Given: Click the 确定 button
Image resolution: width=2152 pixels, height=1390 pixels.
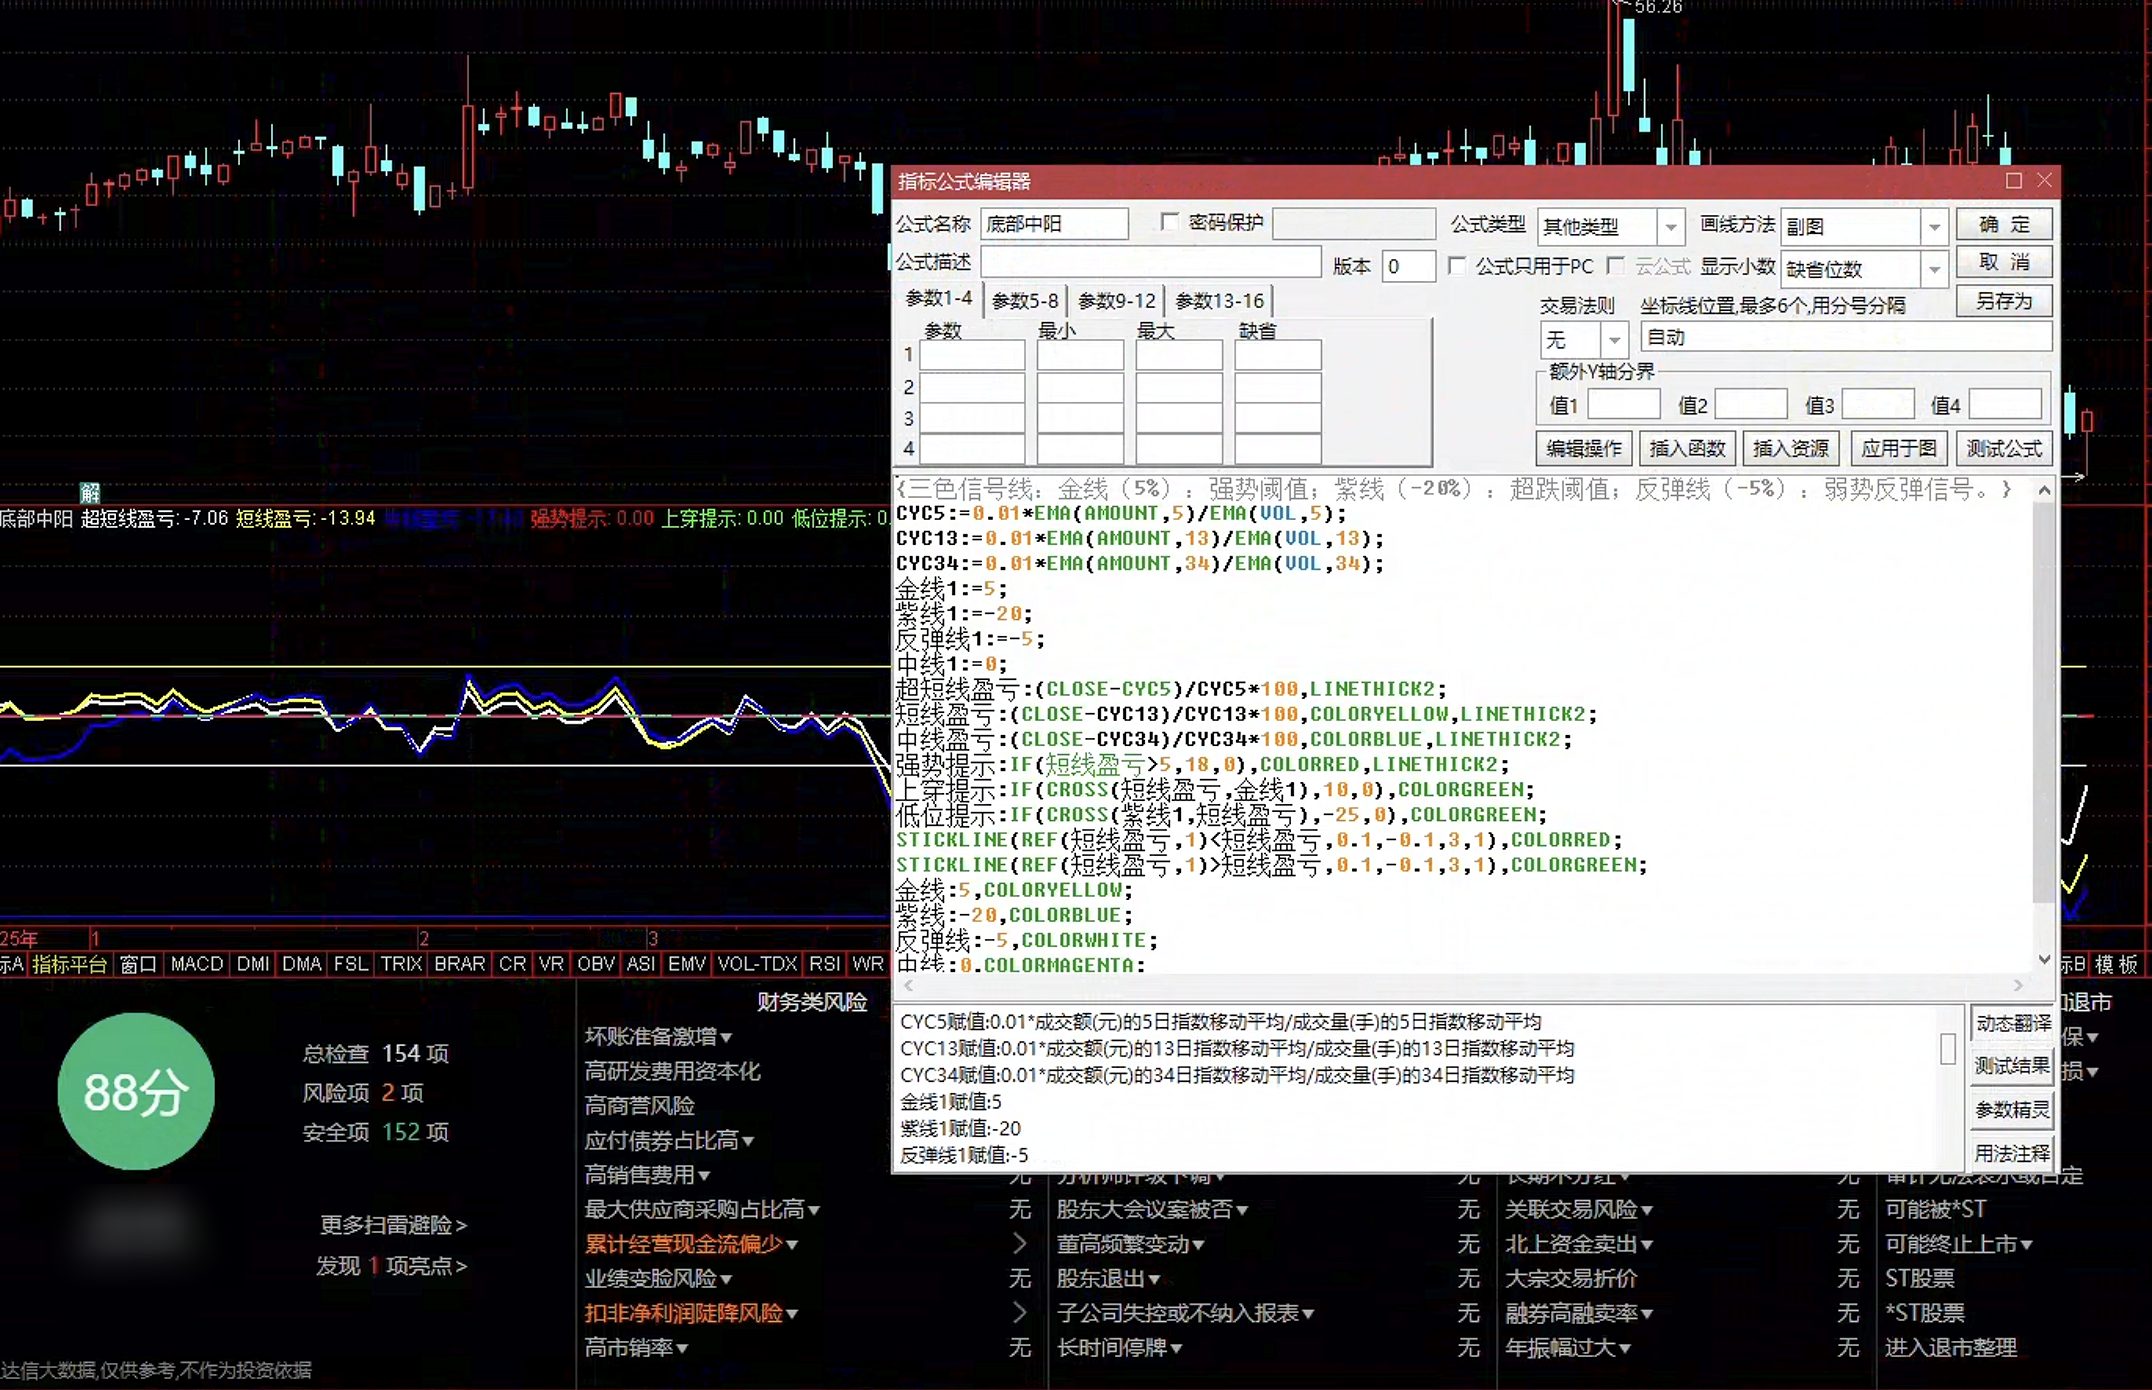Looking at the screenshot, I should (2005, 224).
